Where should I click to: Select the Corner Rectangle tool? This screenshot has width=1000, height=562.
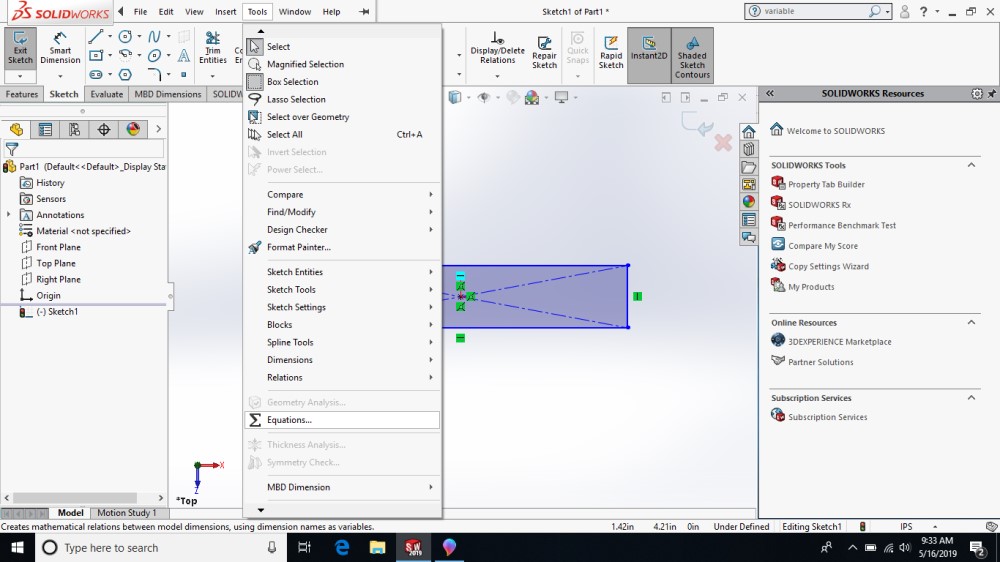(96, 55)
